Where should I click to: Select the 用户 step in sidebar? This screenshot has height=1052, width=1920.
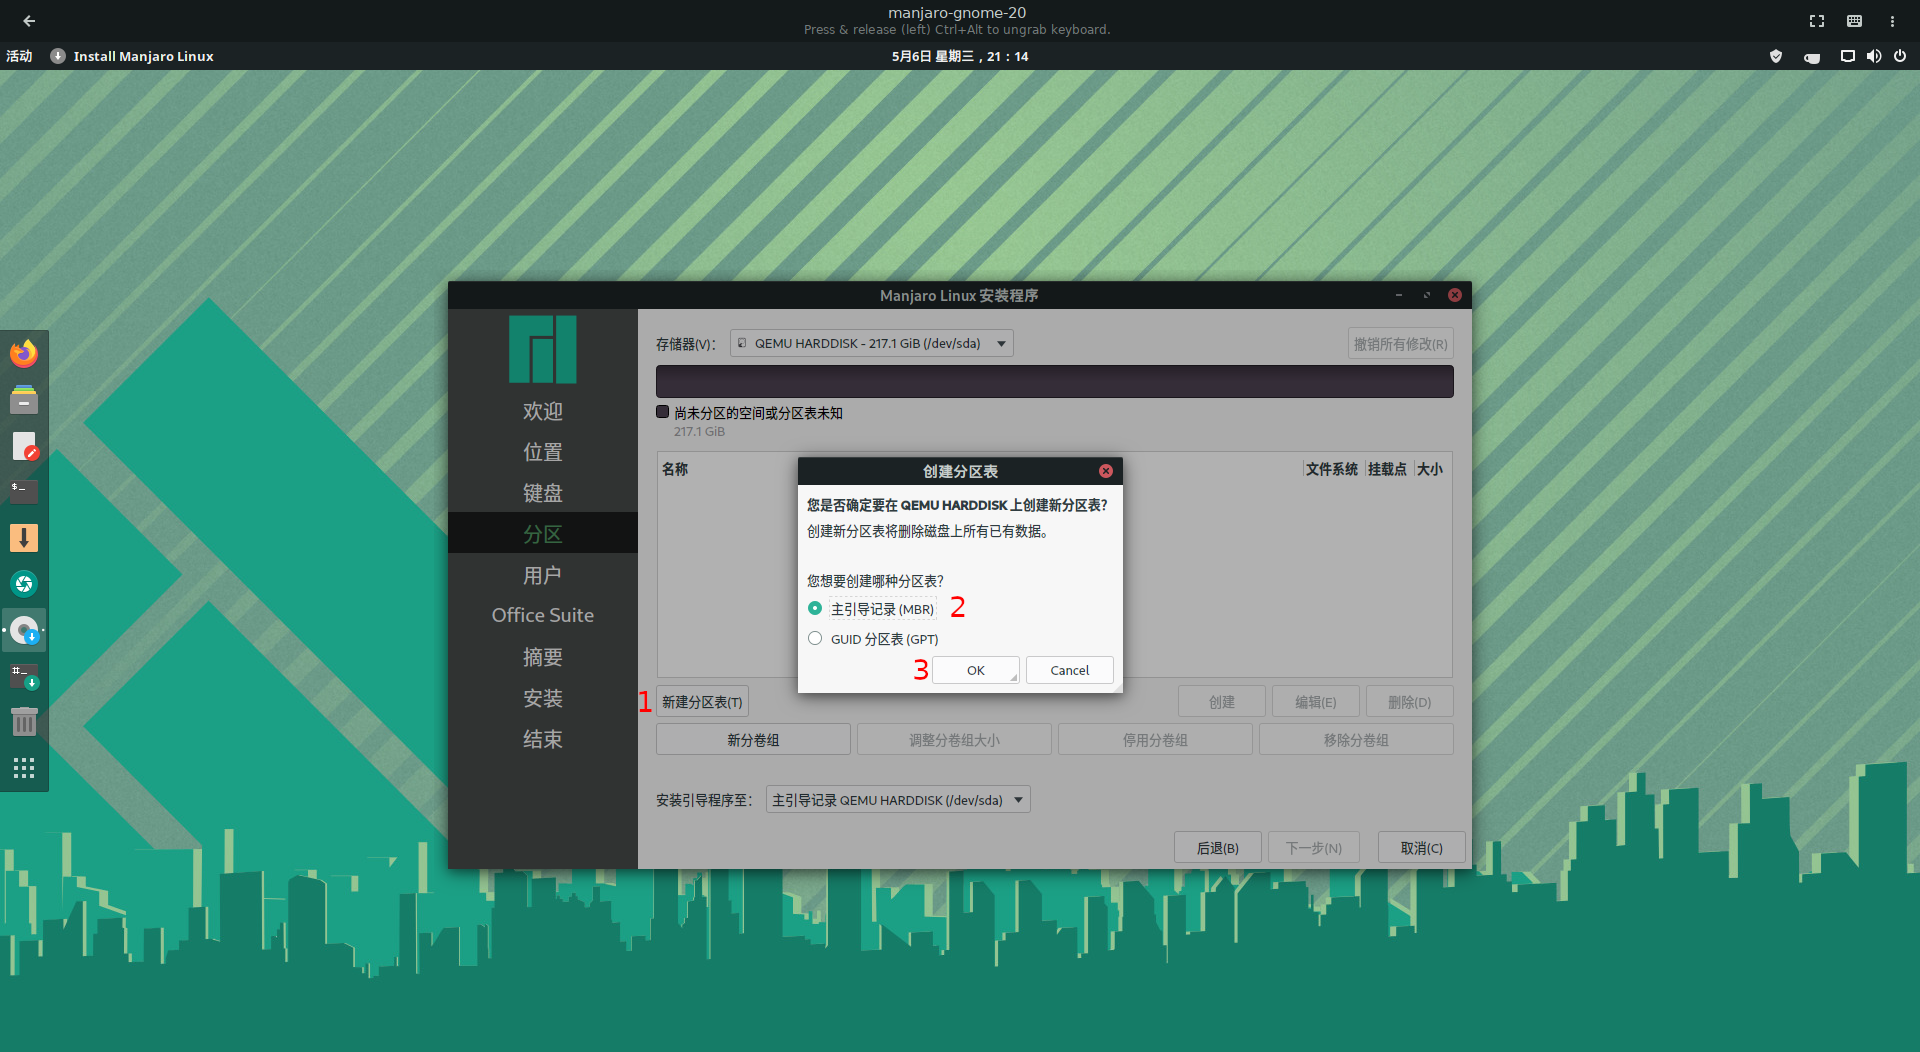[x=543, y=575]
